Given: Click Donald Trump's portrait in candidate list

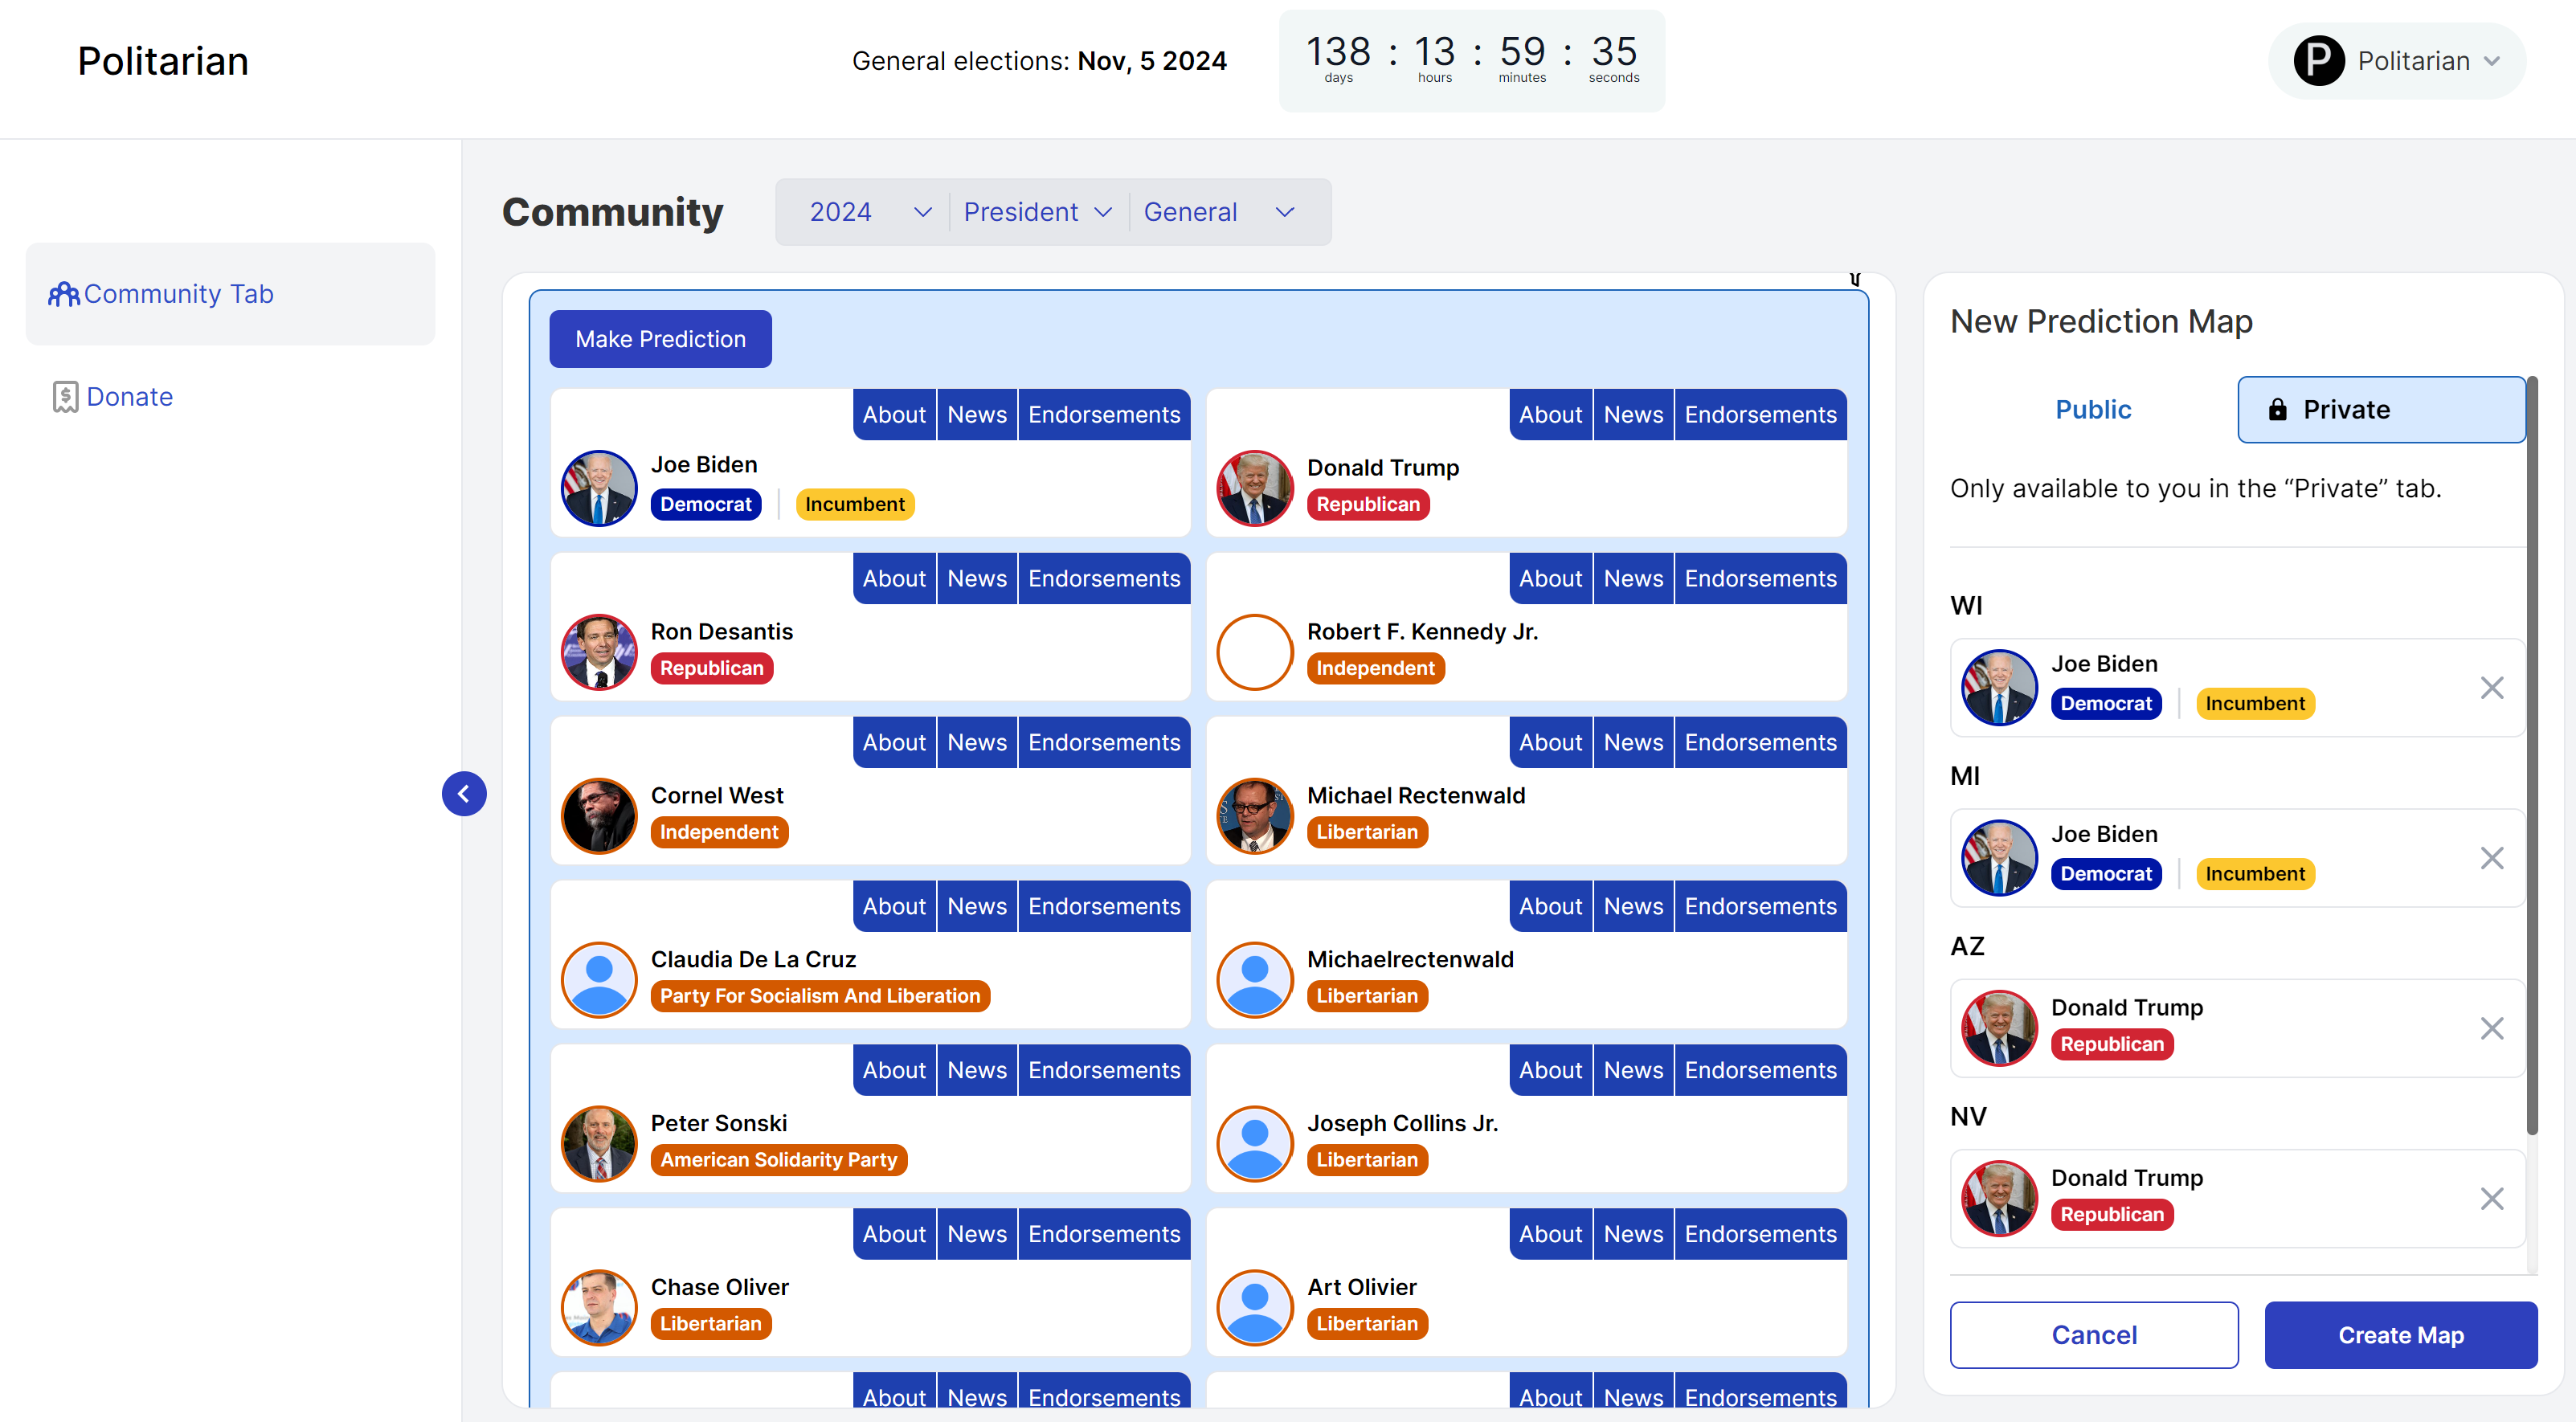Looking at the screenshot, I should 1255,488.
